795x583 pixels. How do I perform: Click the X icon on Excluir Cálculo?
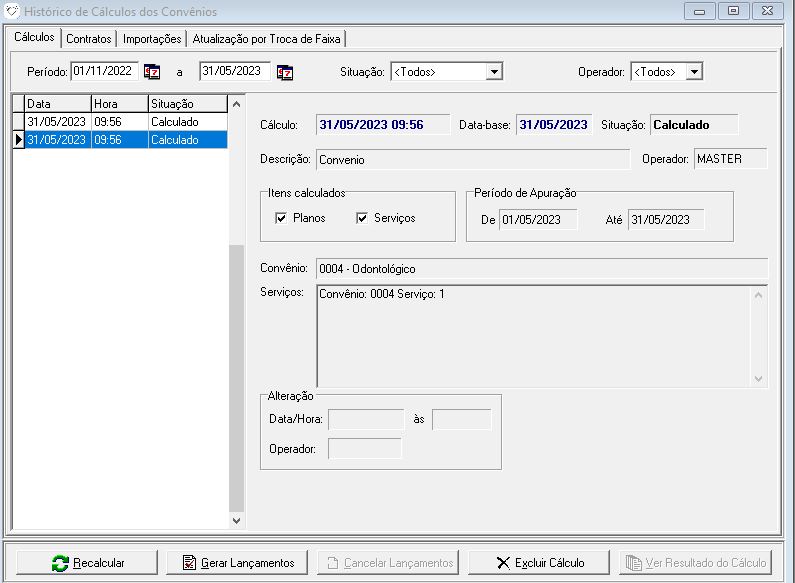point(503,563)
